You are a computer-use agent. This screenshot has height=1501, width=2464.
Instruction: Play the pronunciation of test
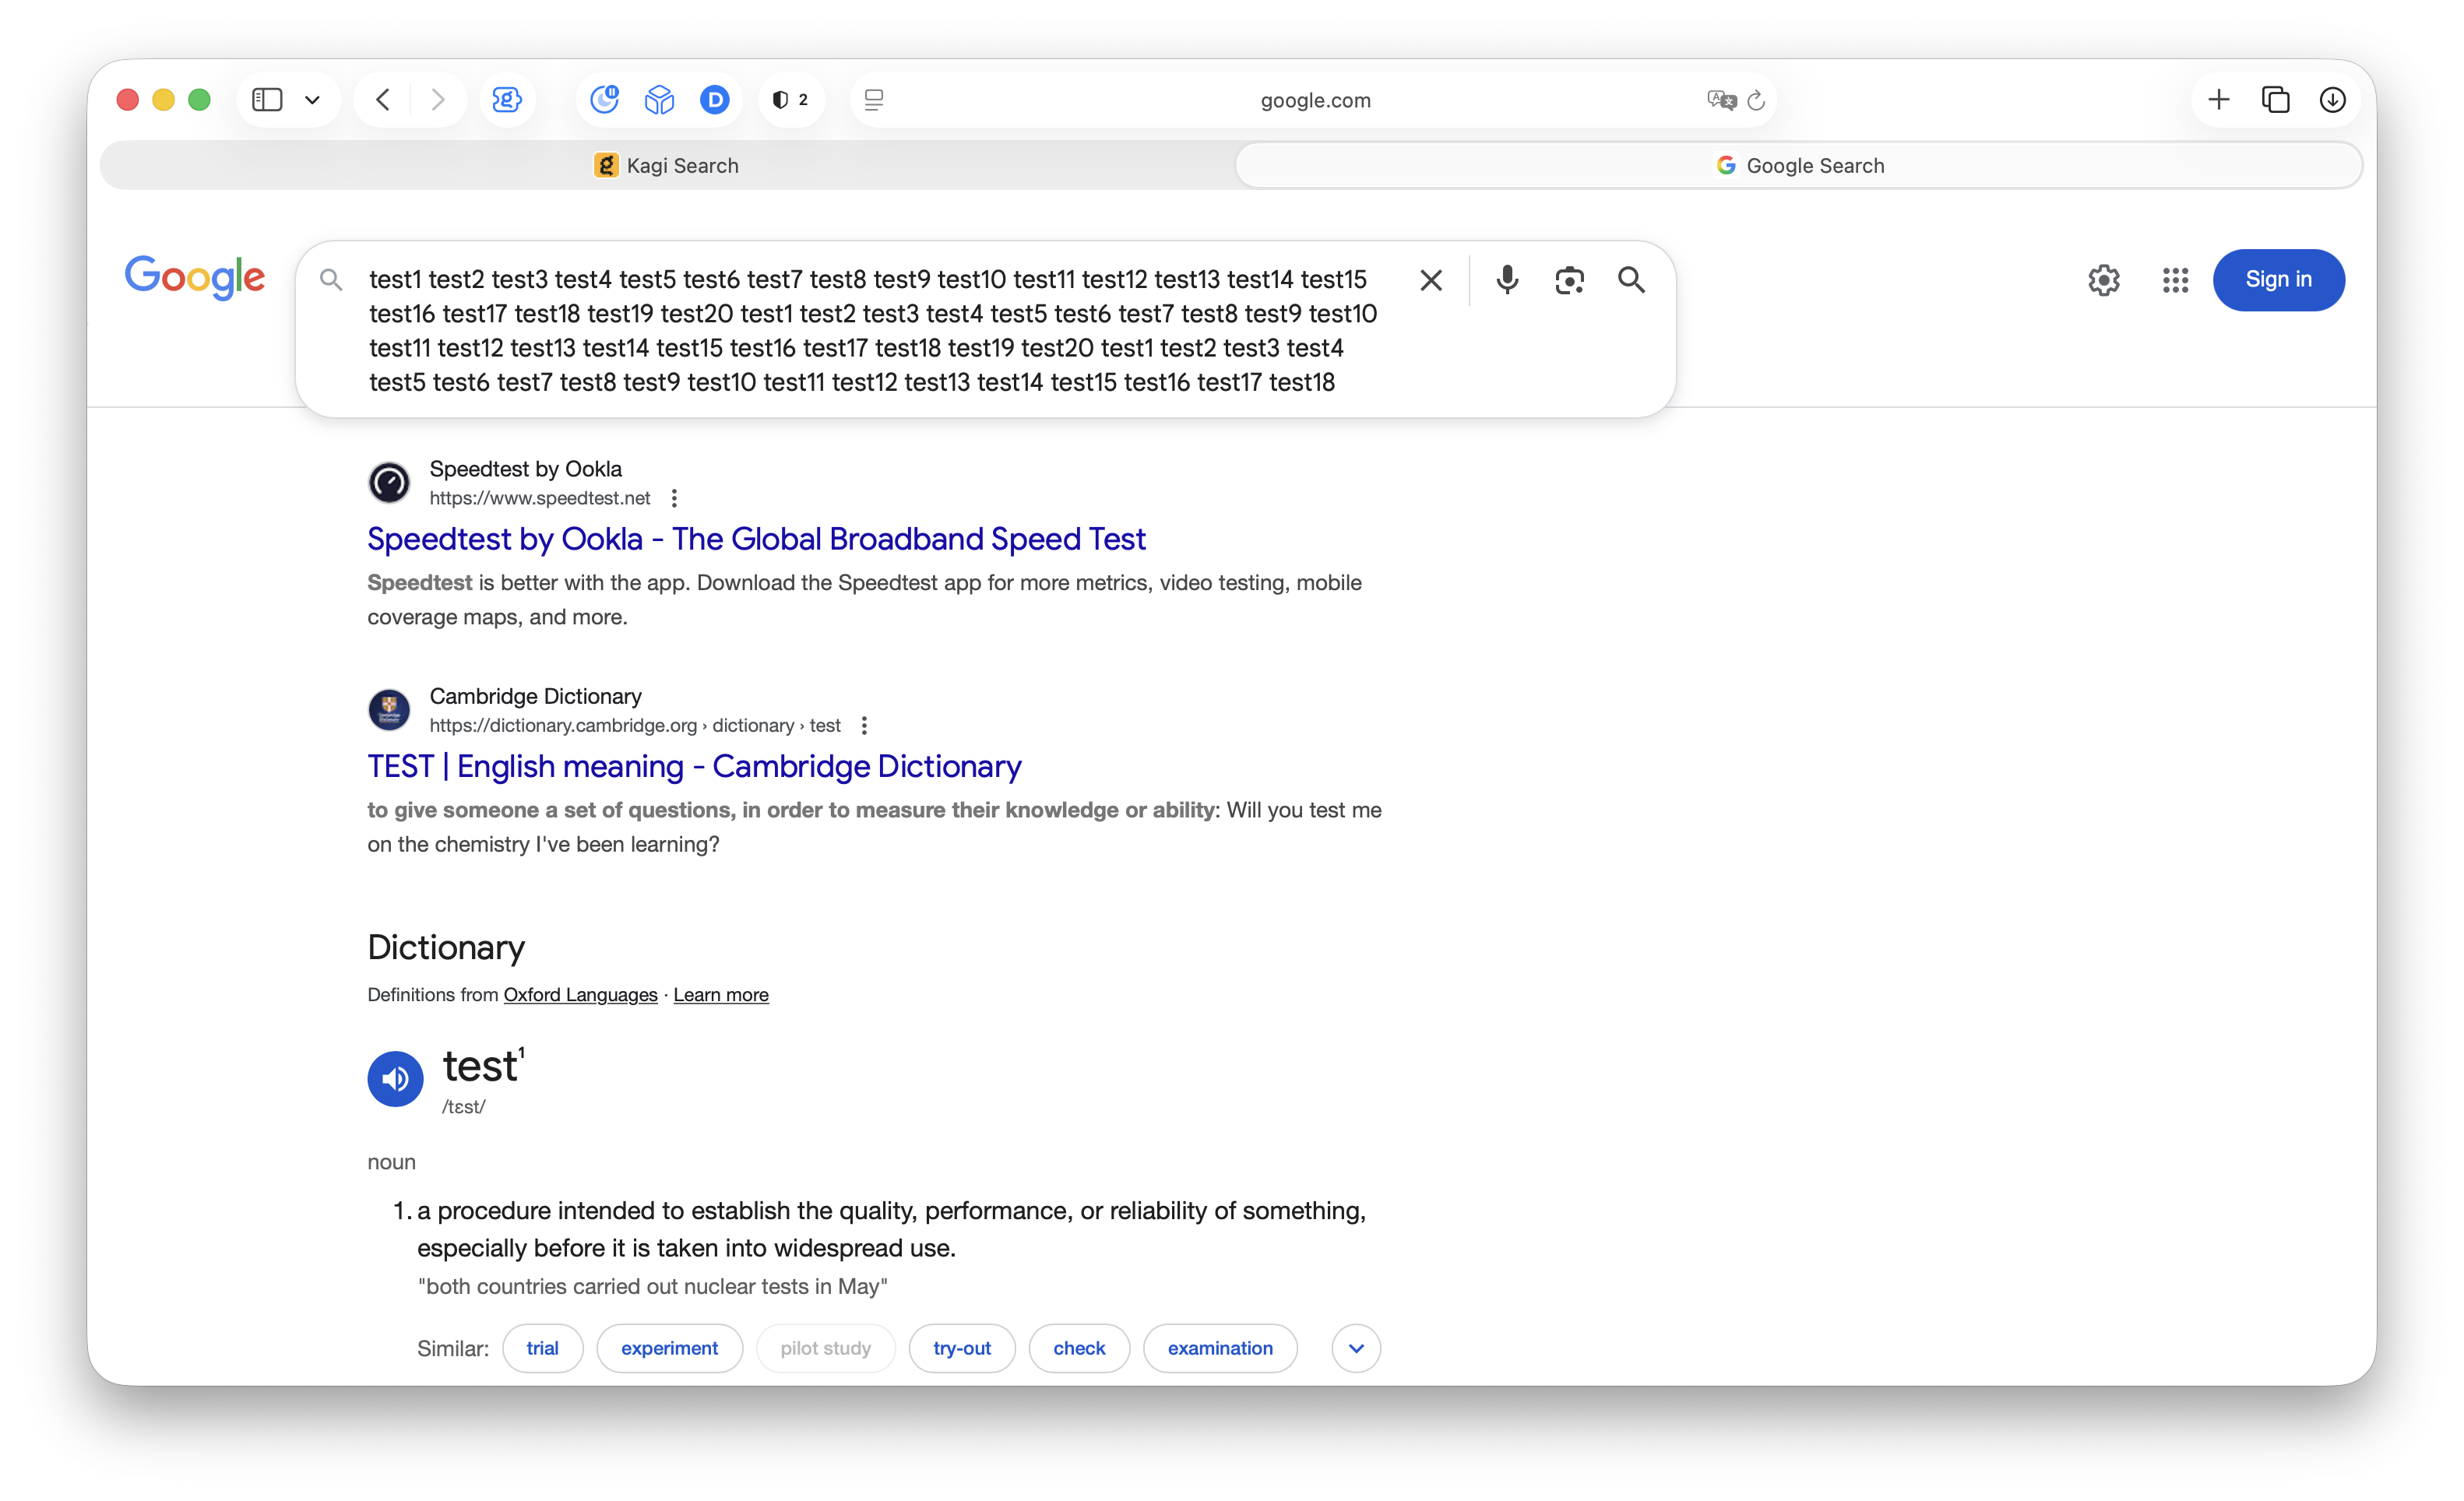click(395, 1078)
